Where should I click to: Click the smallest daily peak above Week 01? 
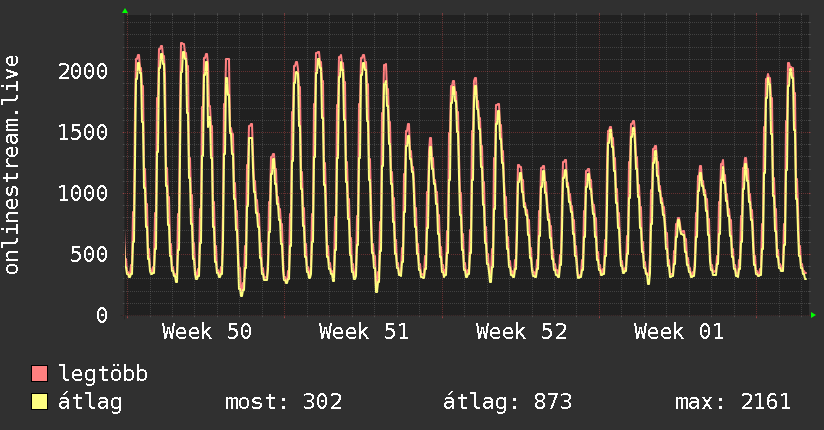[679, 220]
